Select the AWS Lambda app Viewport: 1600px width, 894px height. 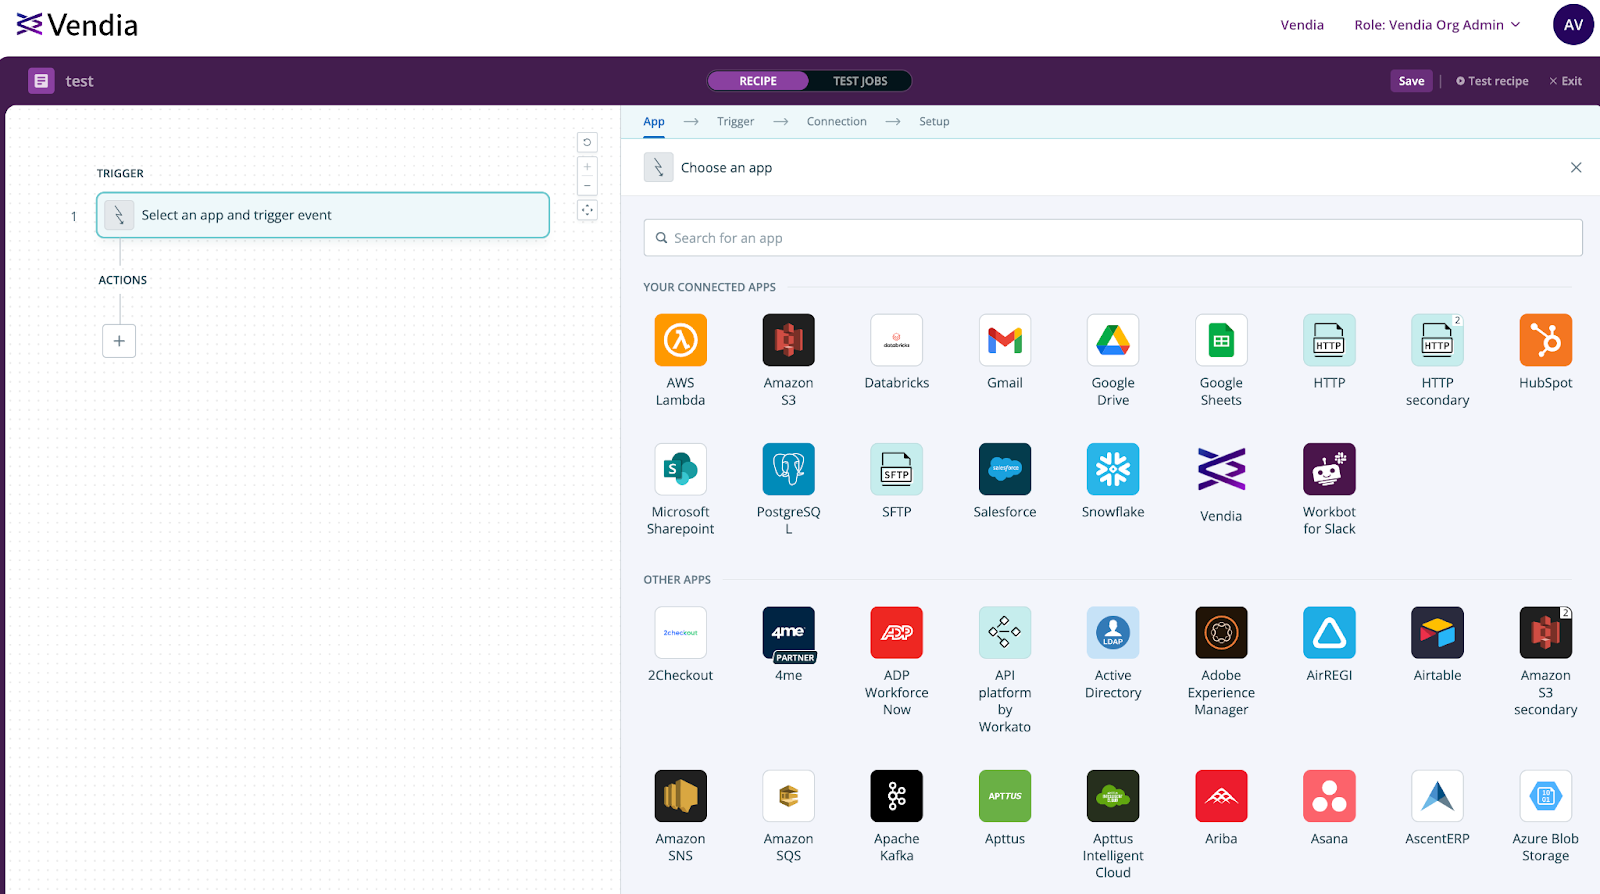(680, 340)
